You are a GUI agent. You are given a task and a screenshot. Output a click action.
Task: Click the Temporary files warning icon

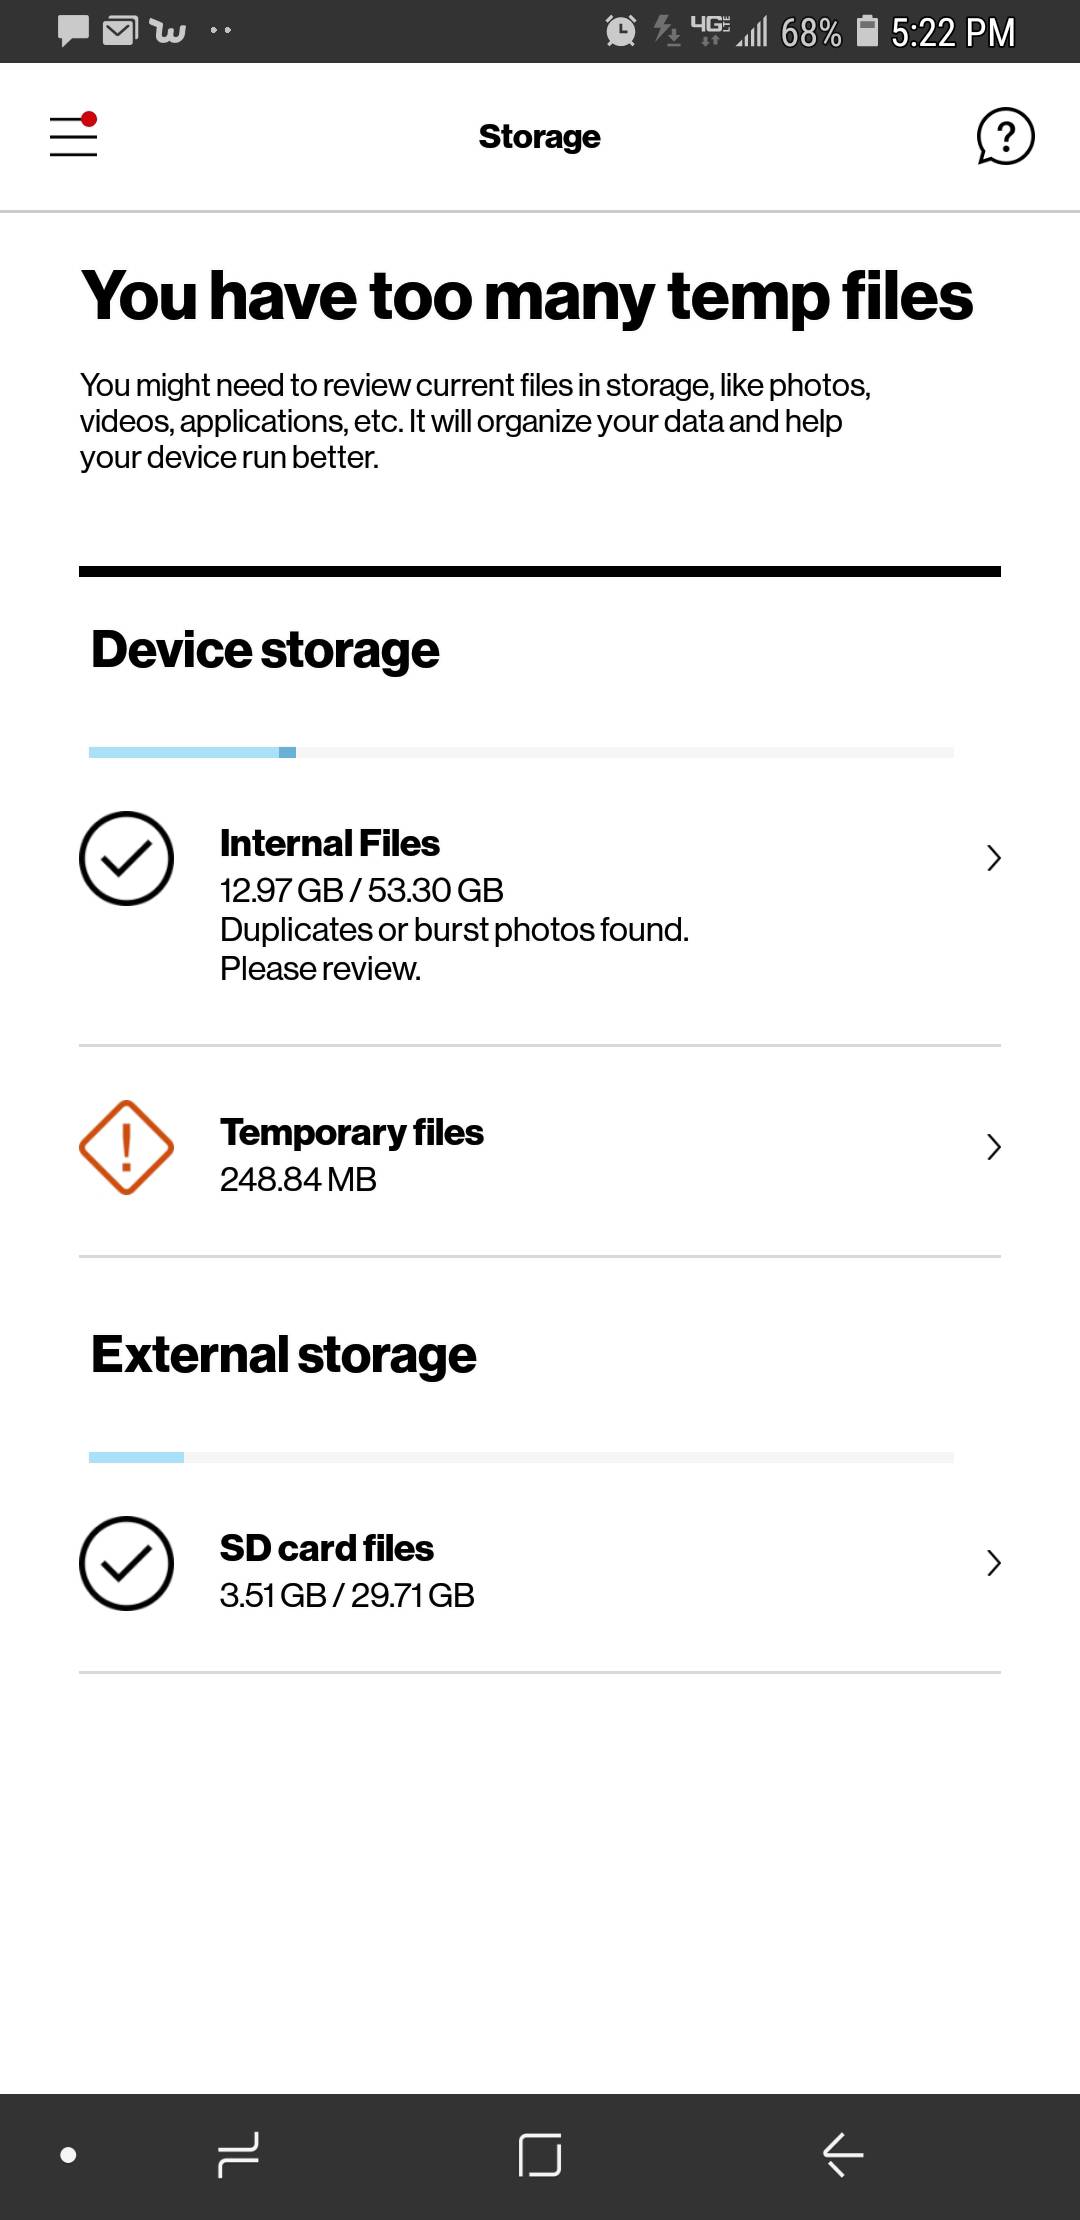tap(124, 1146)
